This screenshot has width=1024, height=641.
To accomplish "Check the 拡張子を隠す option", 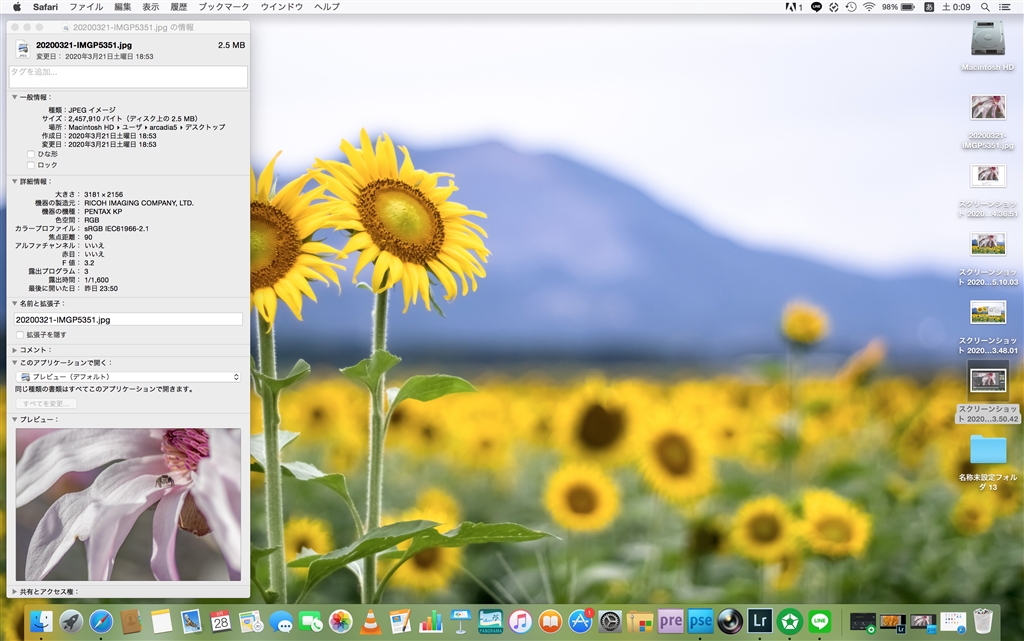I will click(21, 335).
